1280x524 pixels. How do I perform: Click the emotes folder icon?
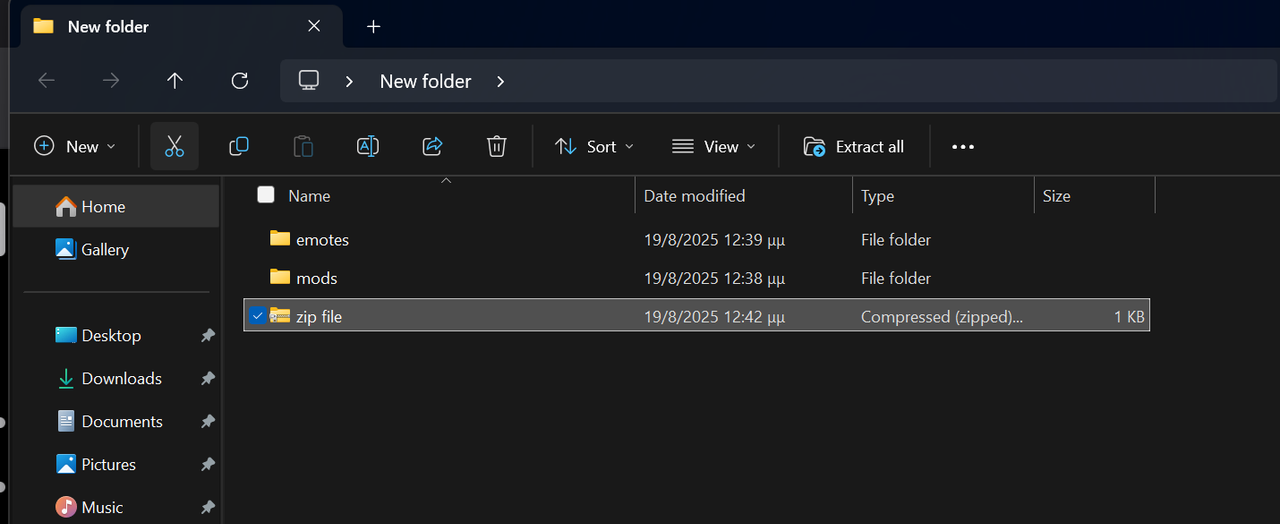(280, 239)
